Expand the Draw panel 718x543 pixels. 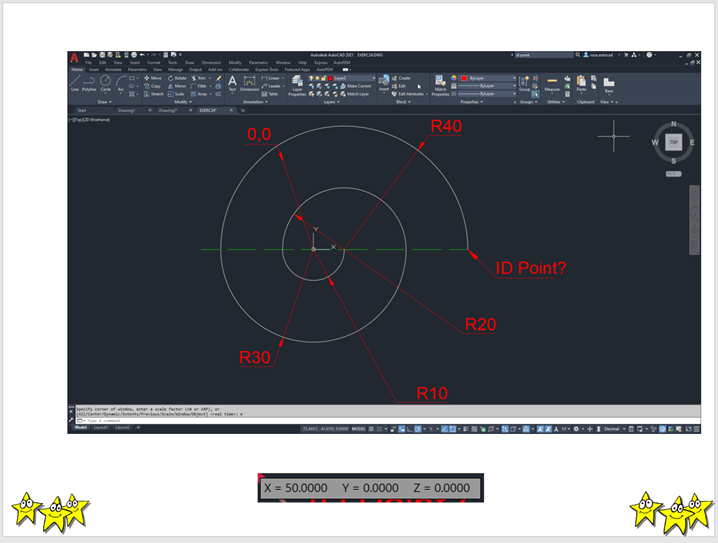coord(104,102)
